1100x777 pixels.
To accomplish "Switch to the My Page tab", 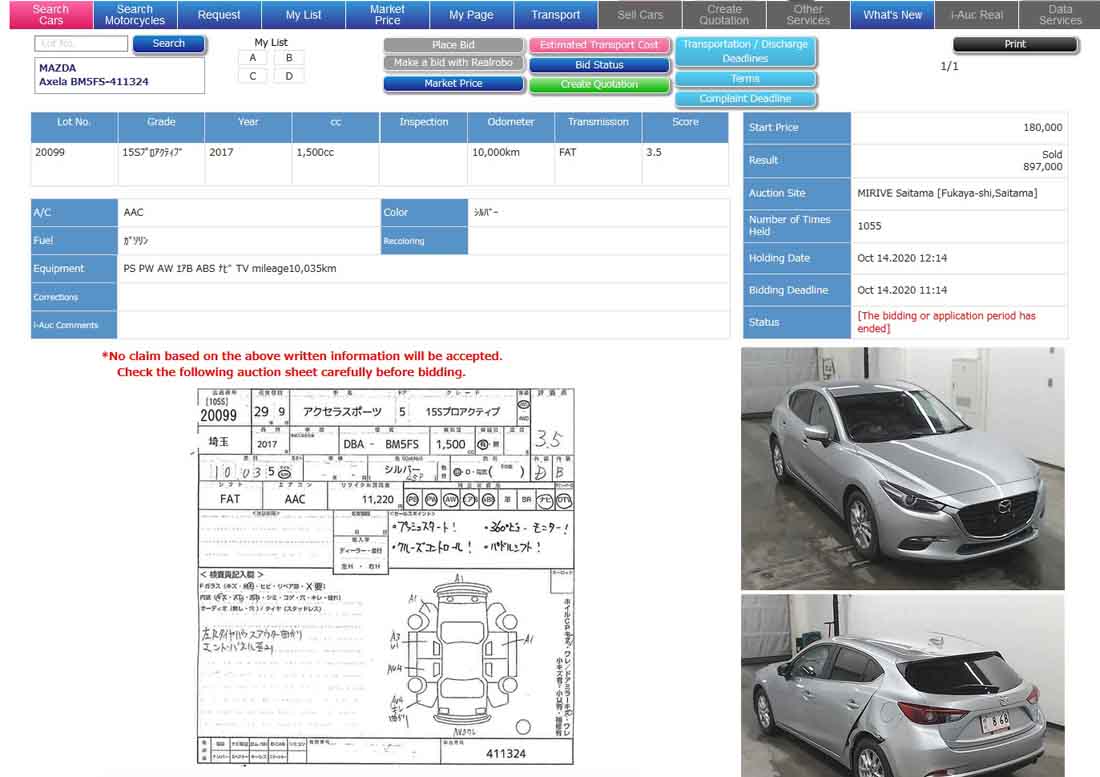I will [x=471, y=15].
